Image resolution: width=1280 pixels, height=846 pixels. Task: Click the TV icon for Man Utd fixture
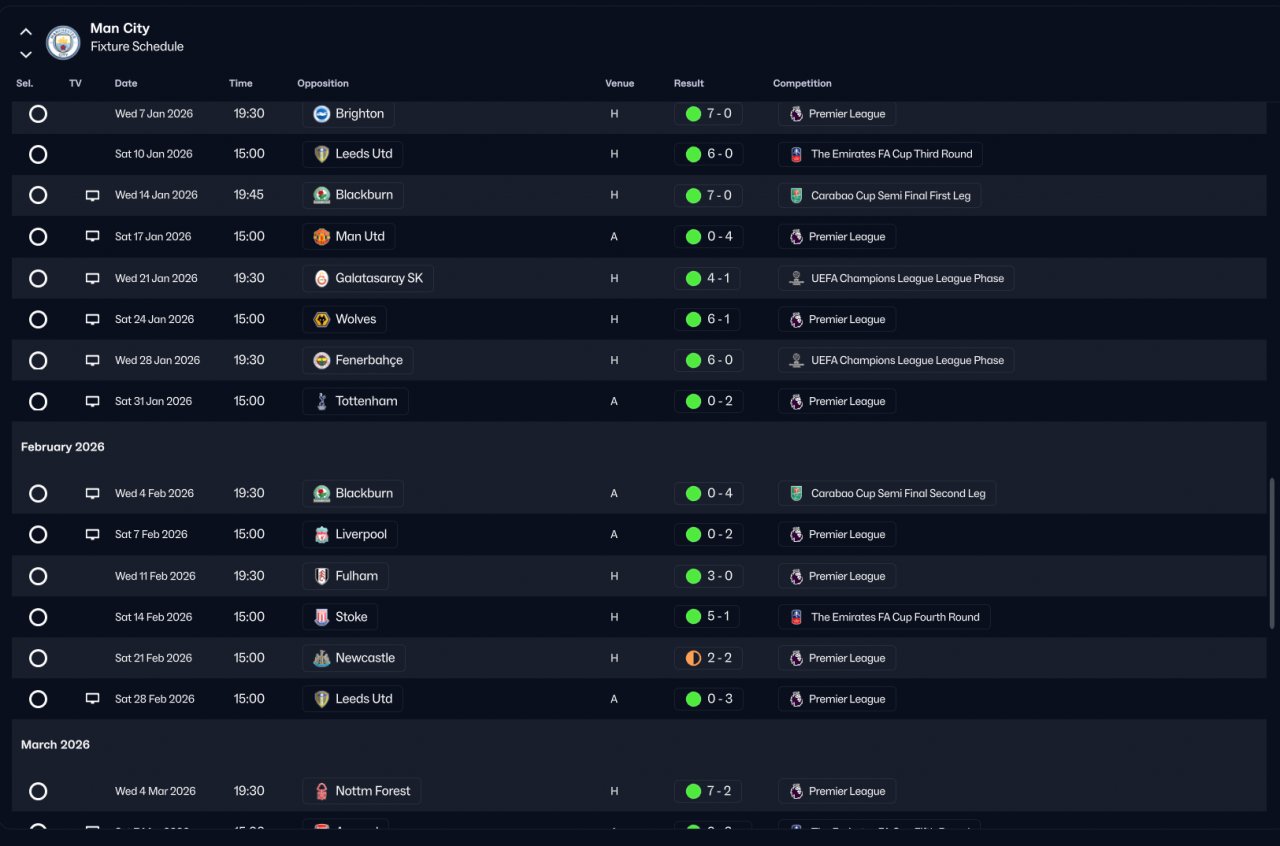[x=92, y=237]
